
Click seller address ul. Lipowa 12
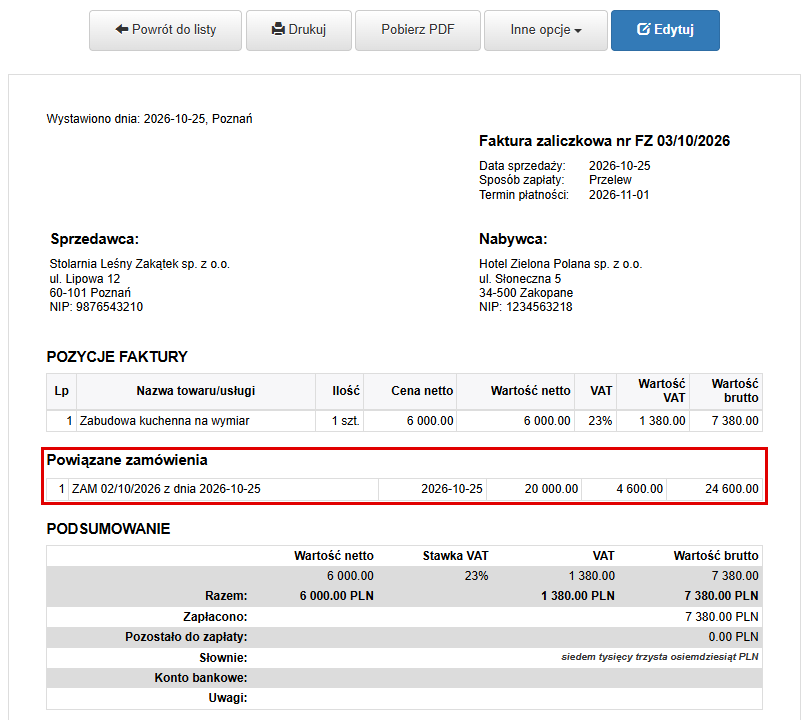pos(85,279)
